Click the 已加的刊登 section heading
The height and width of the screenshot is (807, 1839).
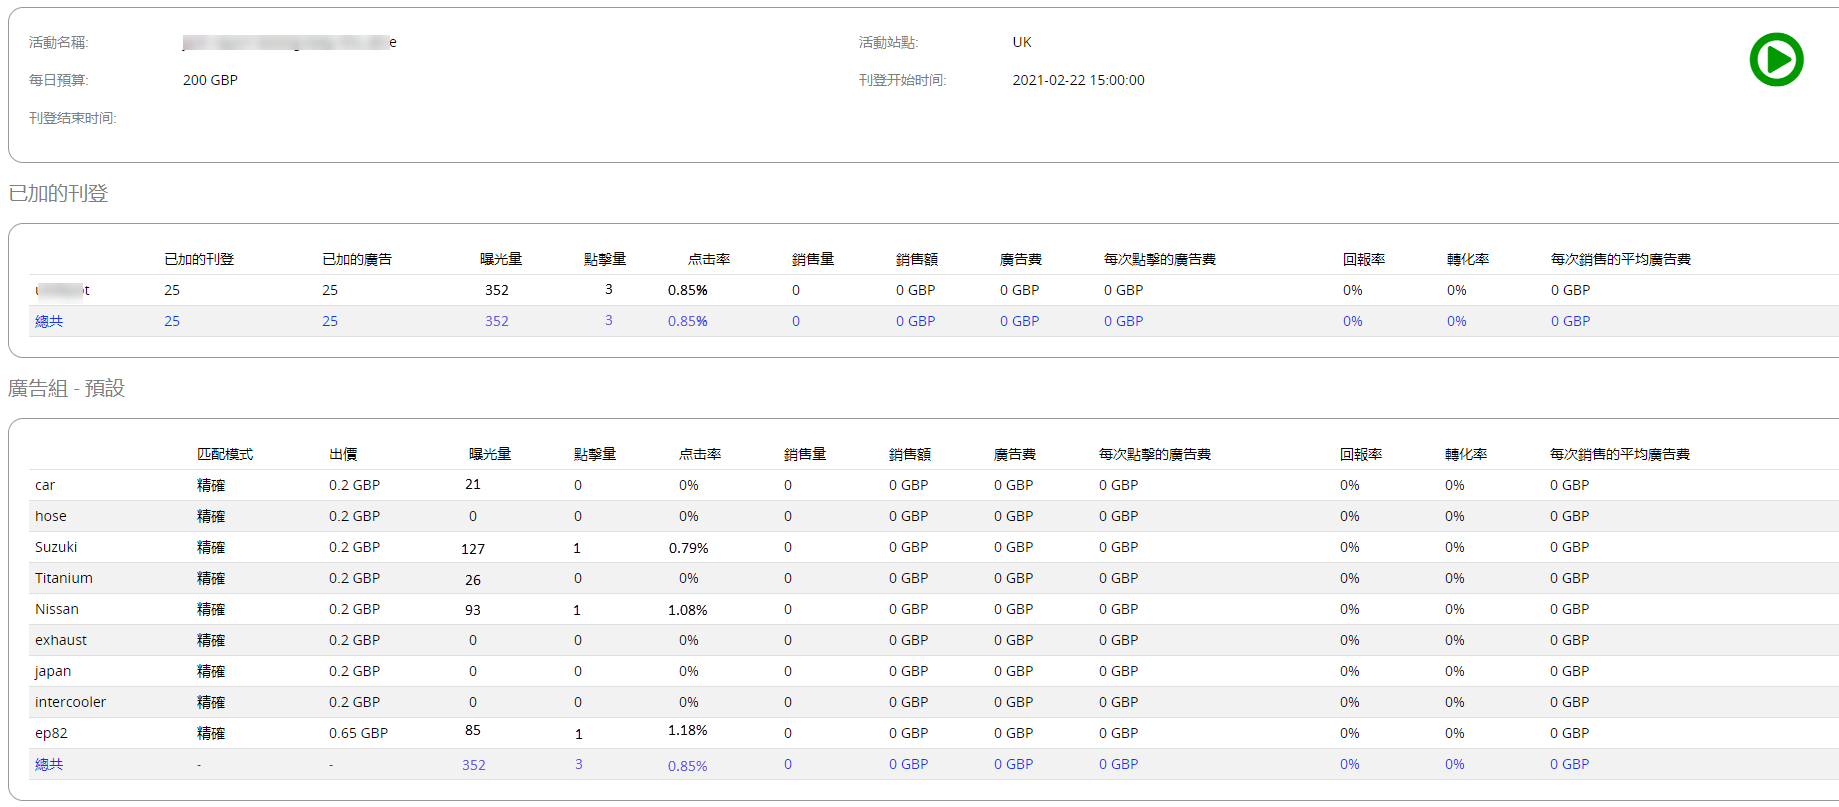point(58,193)
